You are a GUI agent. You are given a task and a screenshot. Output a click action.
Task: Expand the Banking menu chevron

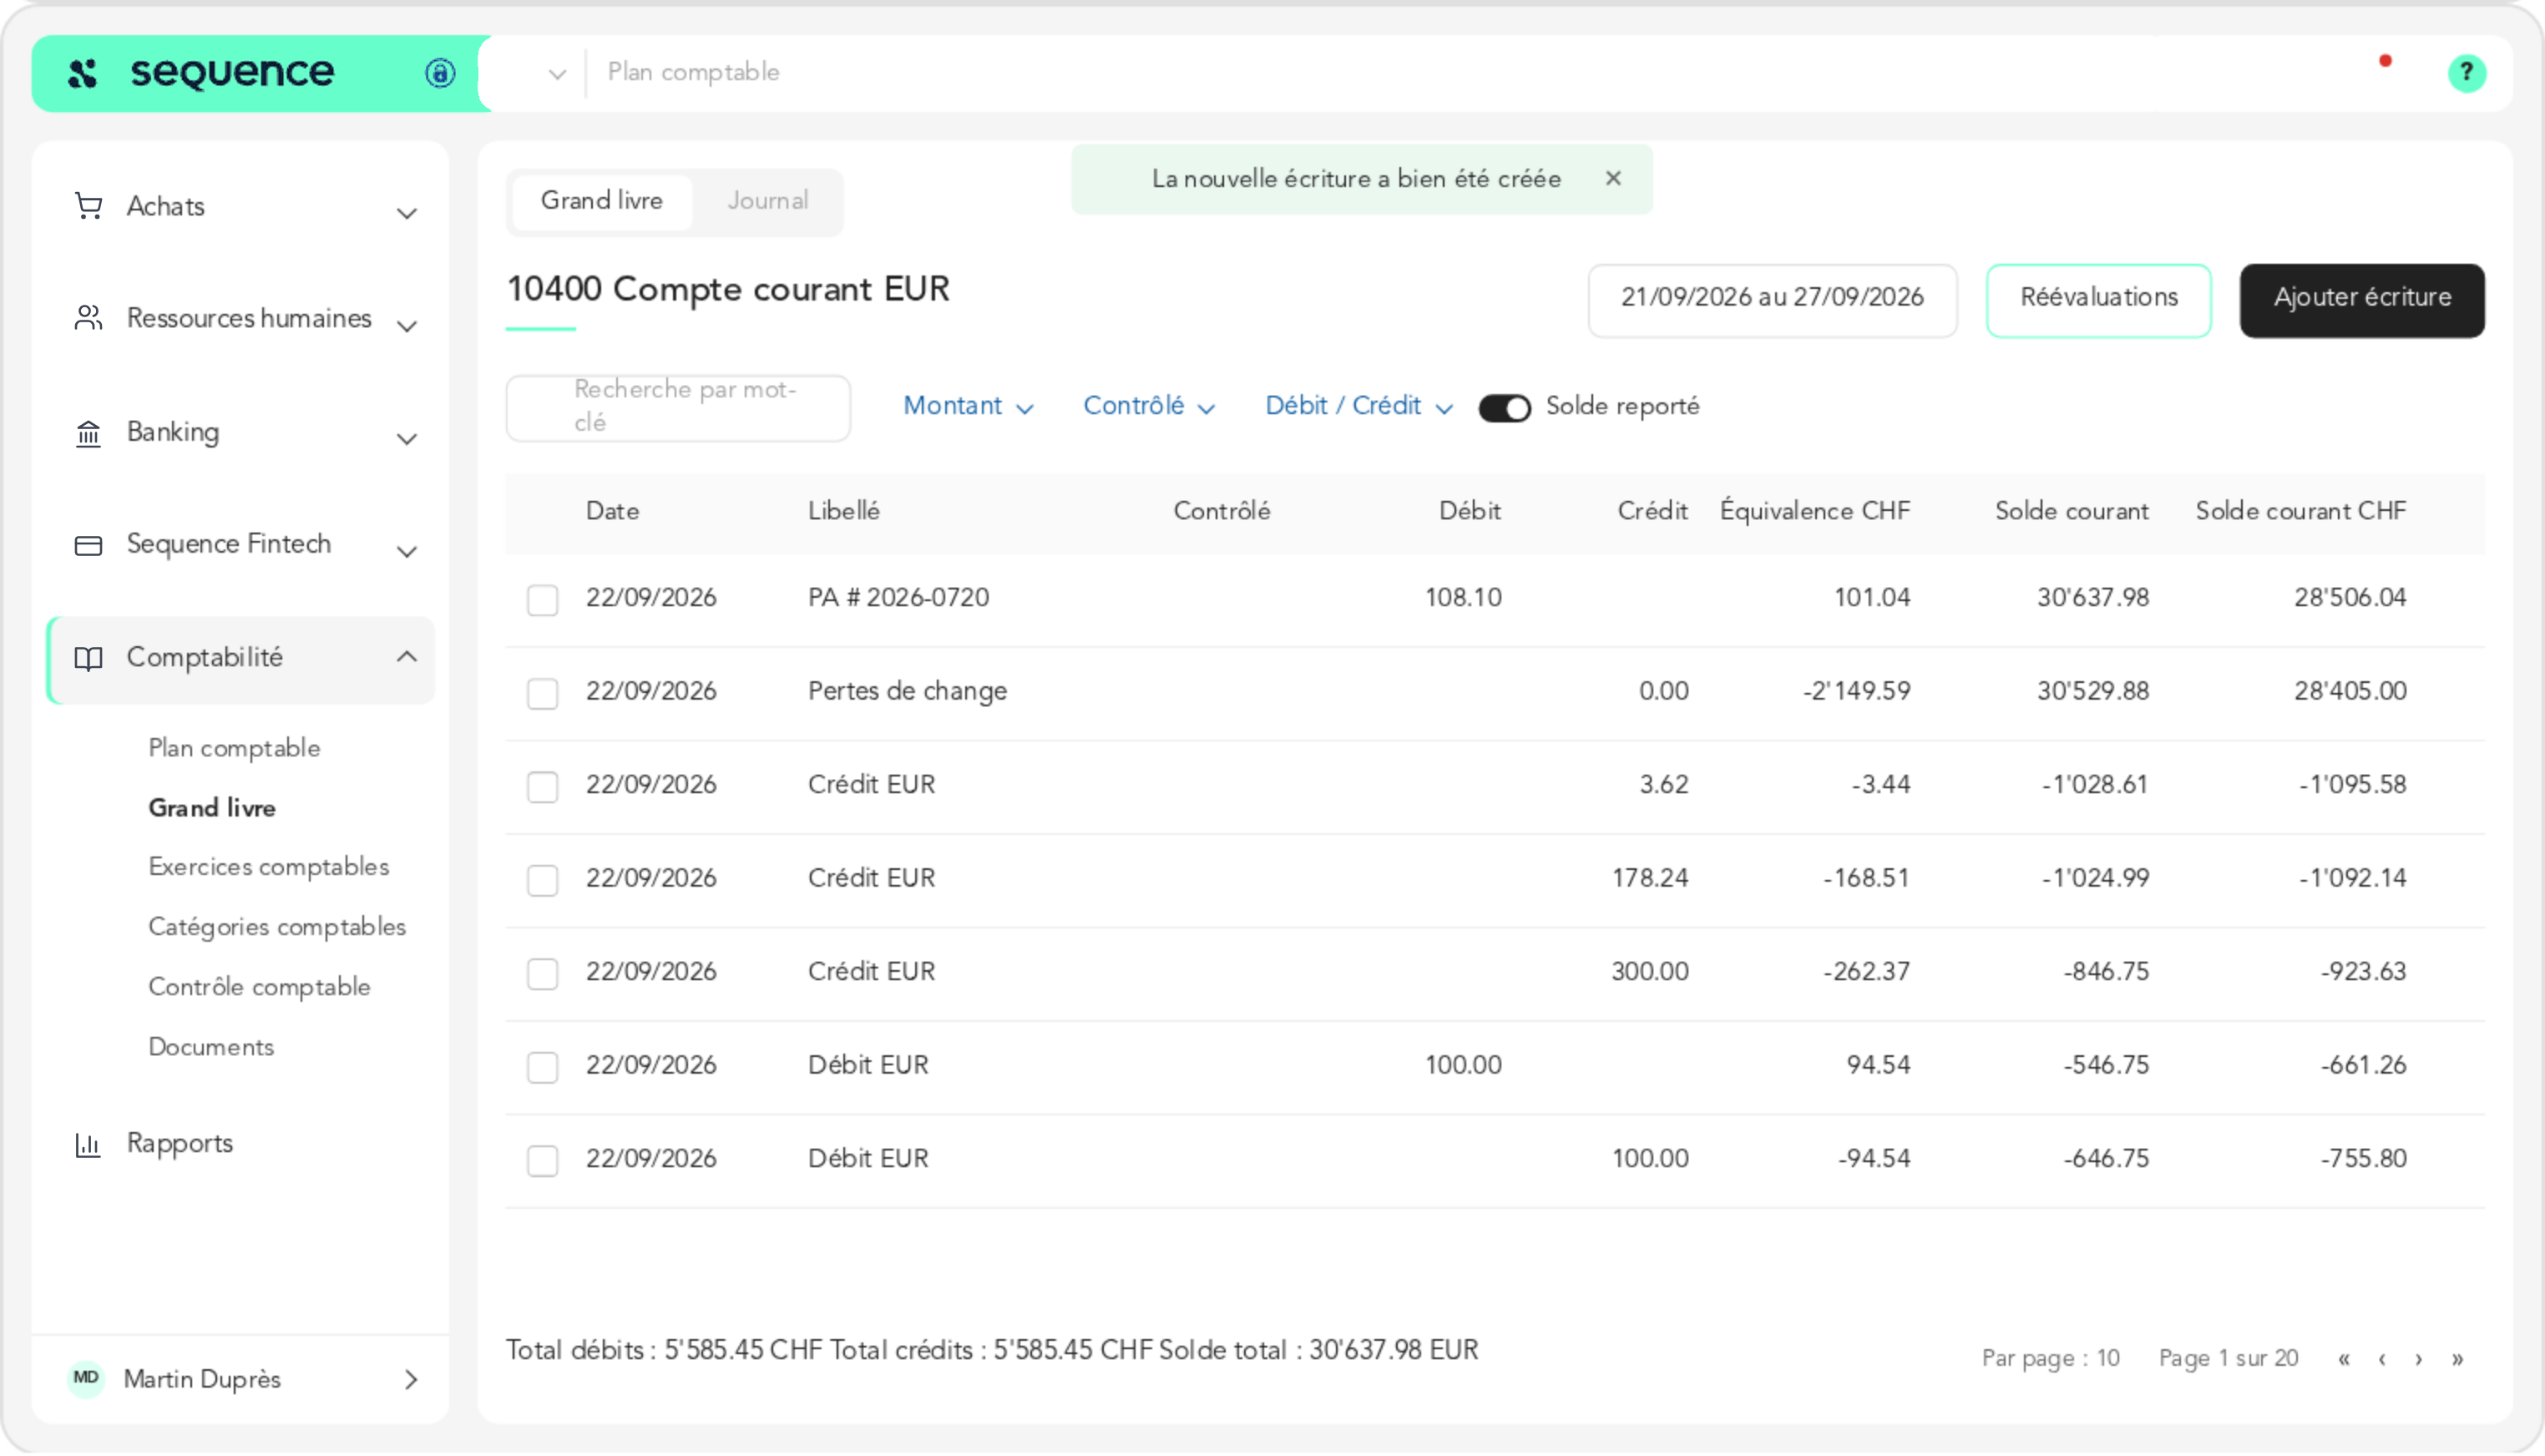[407, 439]
